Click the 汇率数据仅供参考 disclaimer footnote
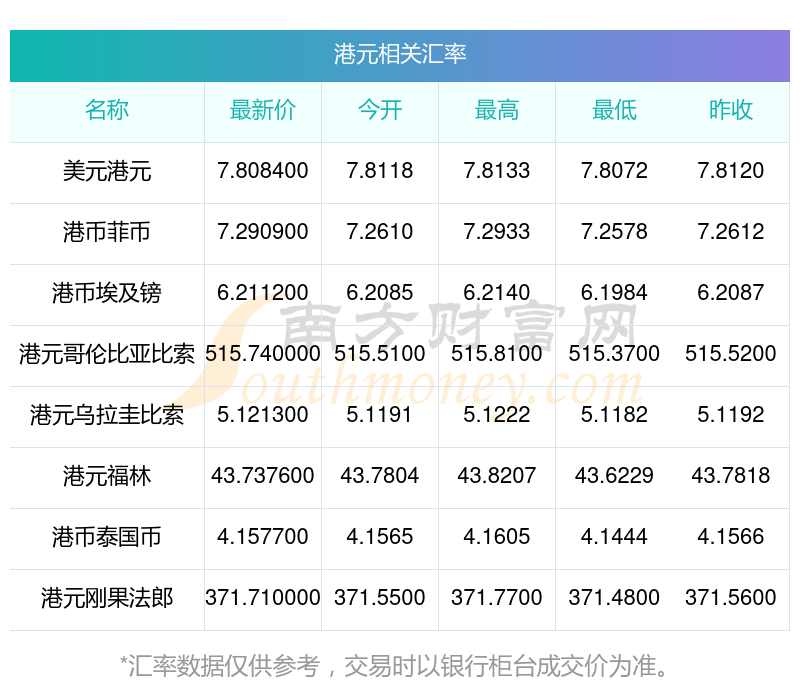The width and height of the screenshot is (800, 698). click(x=394, y=666)
